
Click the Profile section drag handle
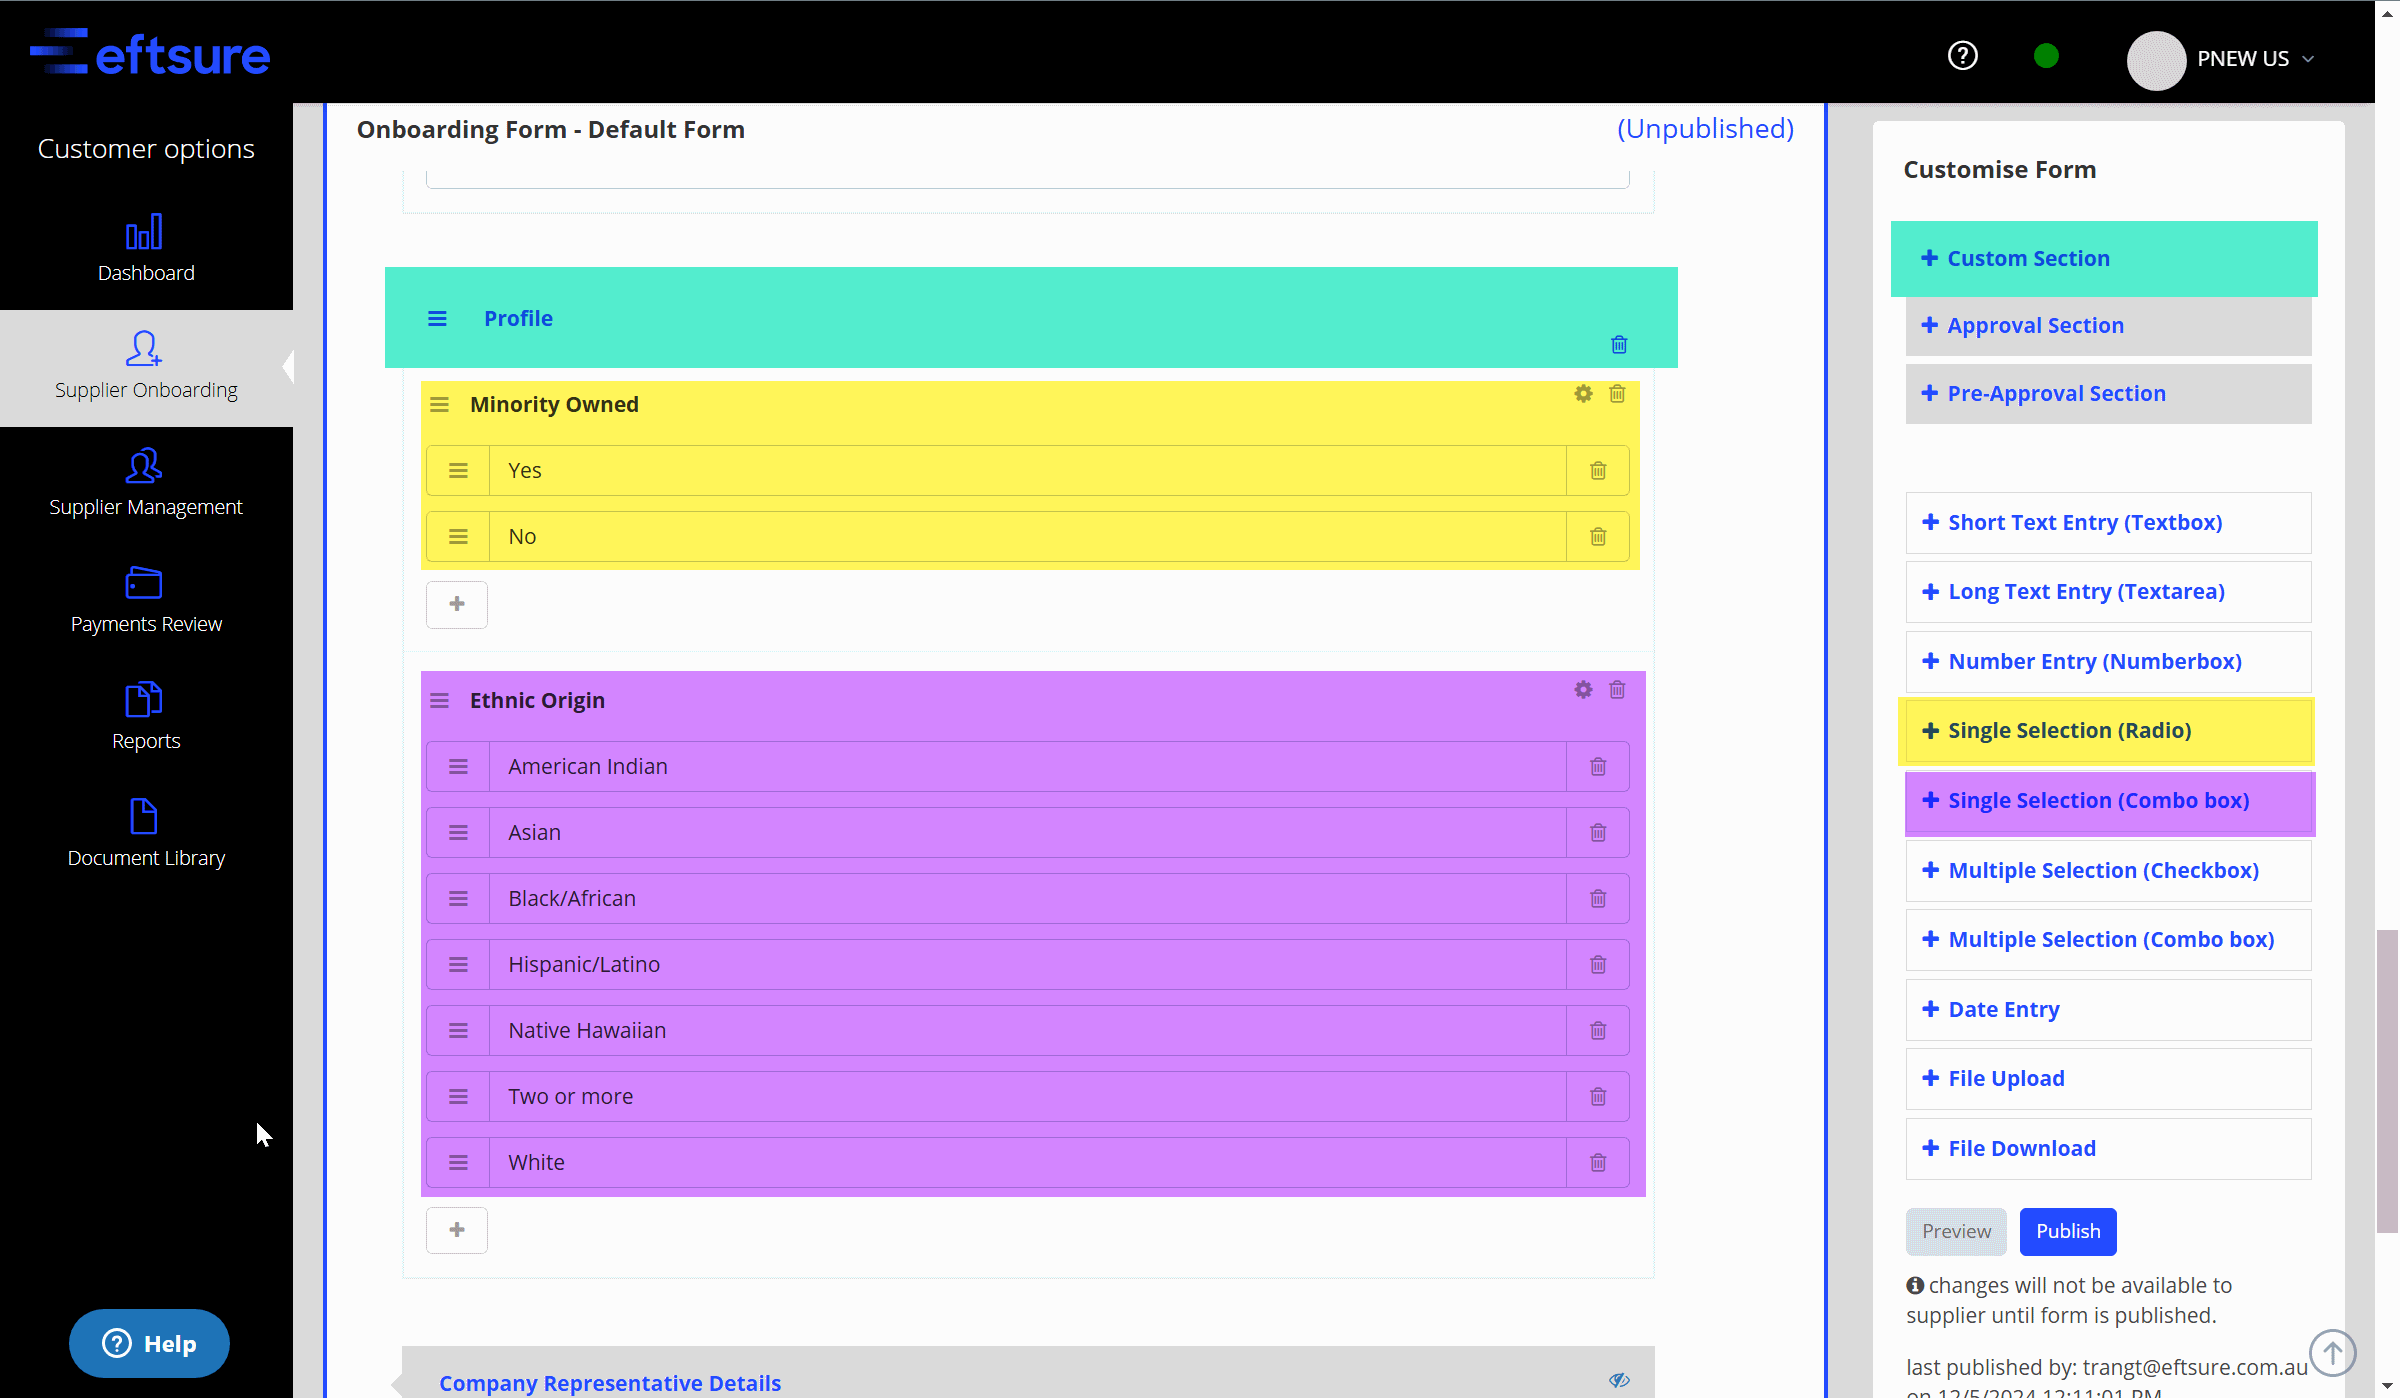pos(437,318)
